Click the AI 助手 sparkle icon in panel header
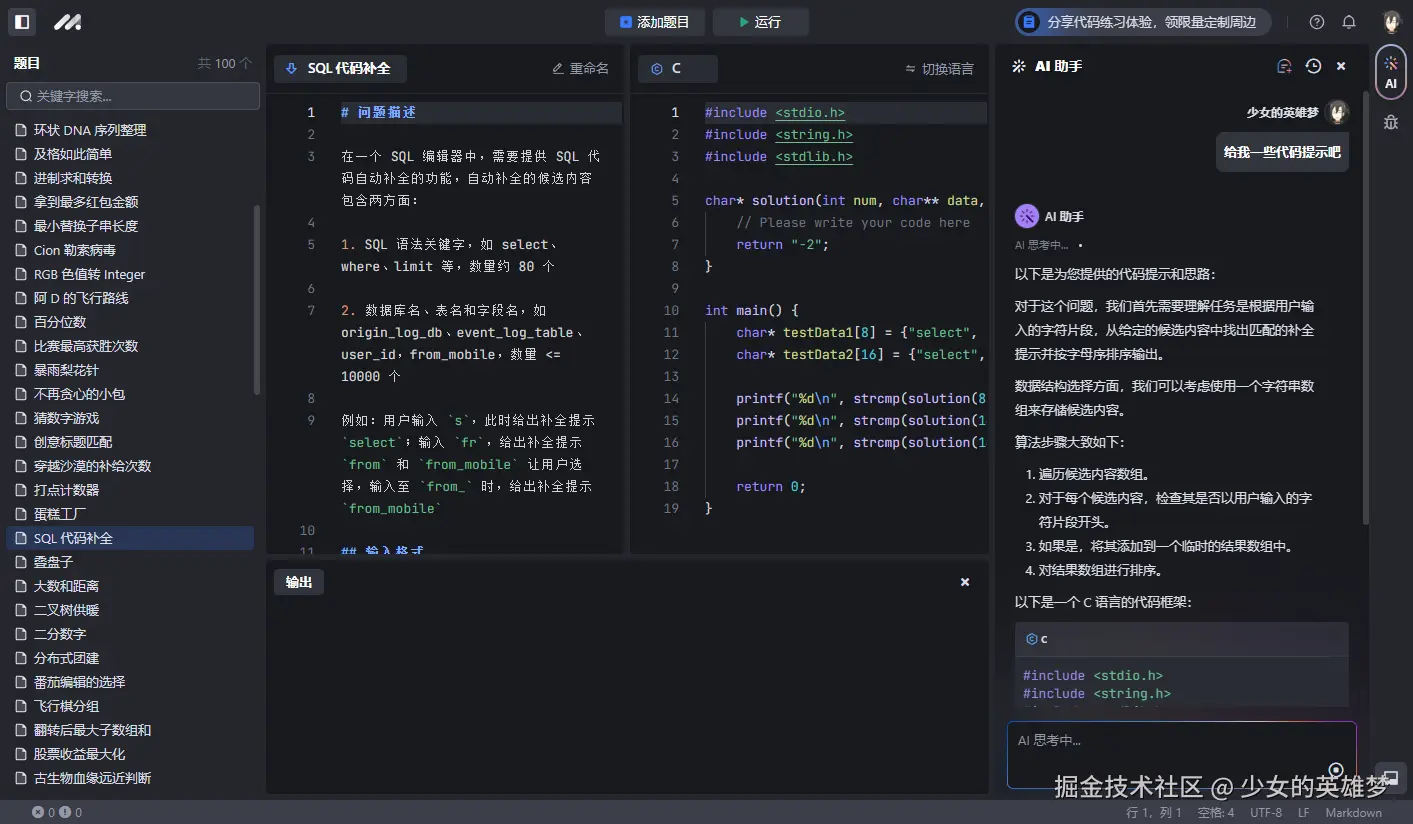 1019,66
